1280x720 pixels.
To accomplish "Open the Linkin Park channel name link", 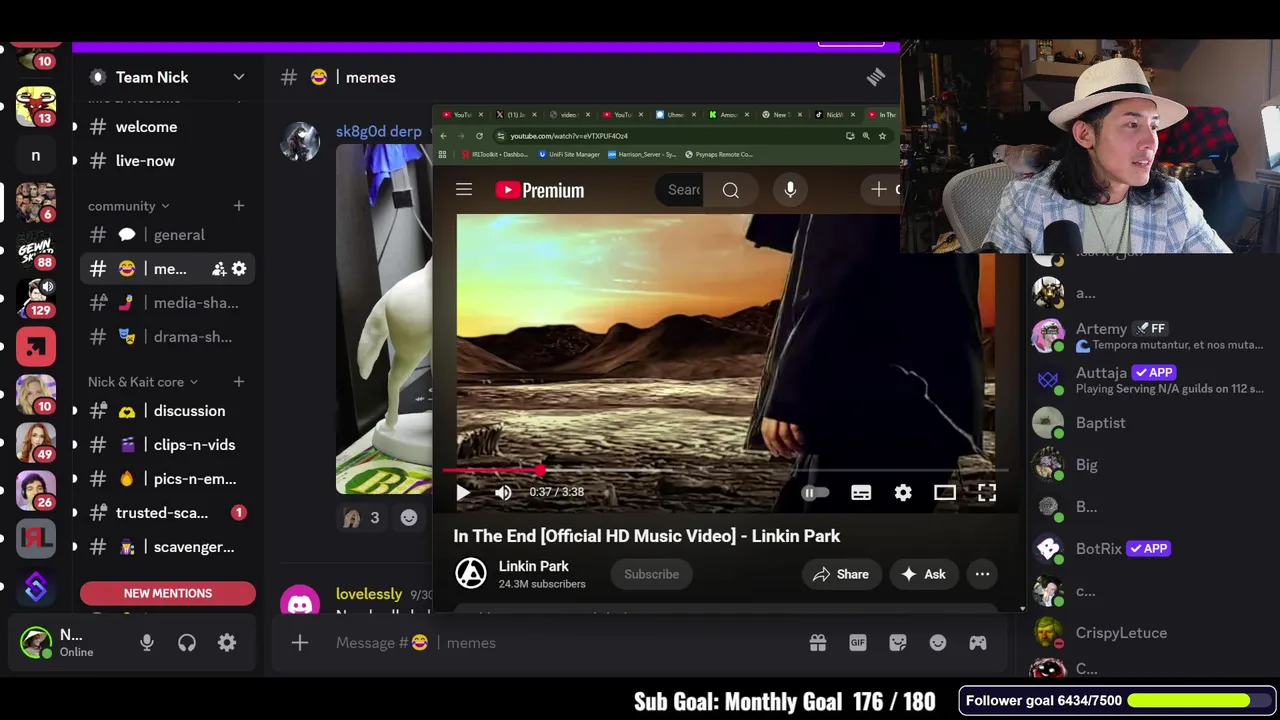I will [x=533, y=566].
